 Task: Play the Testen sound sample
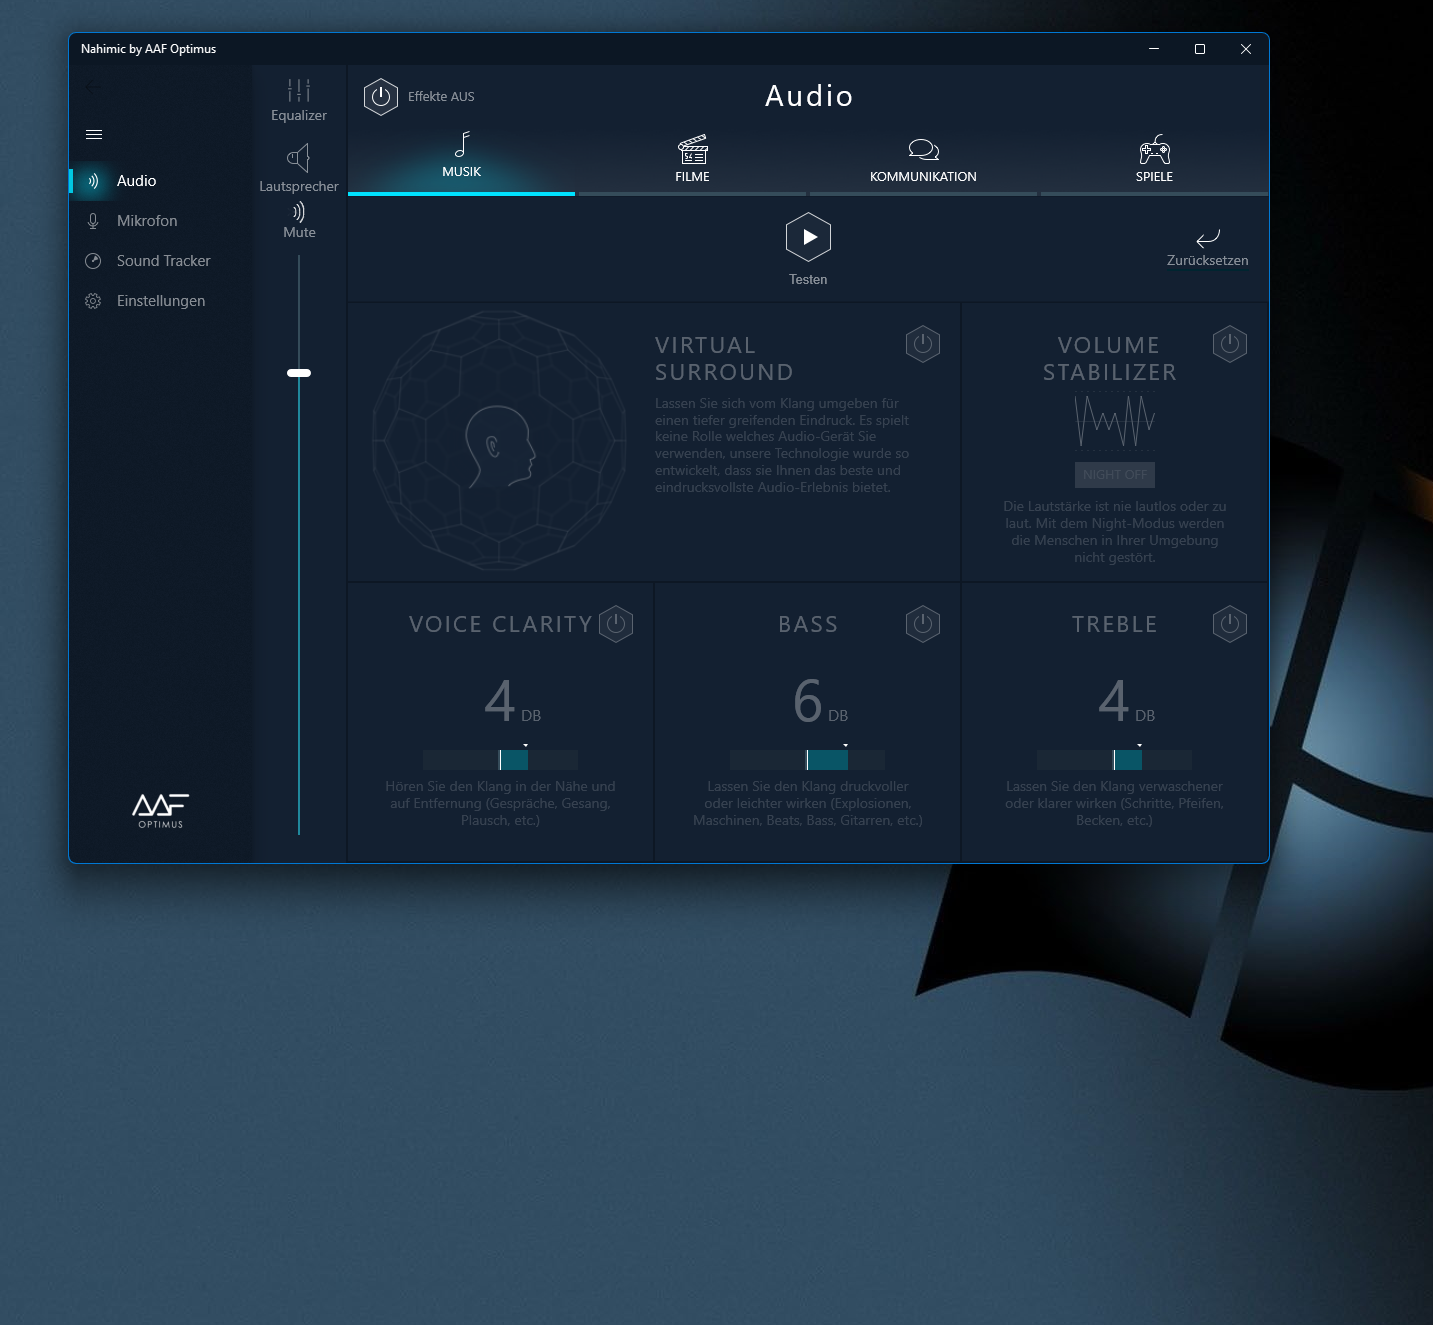[808, 237]
